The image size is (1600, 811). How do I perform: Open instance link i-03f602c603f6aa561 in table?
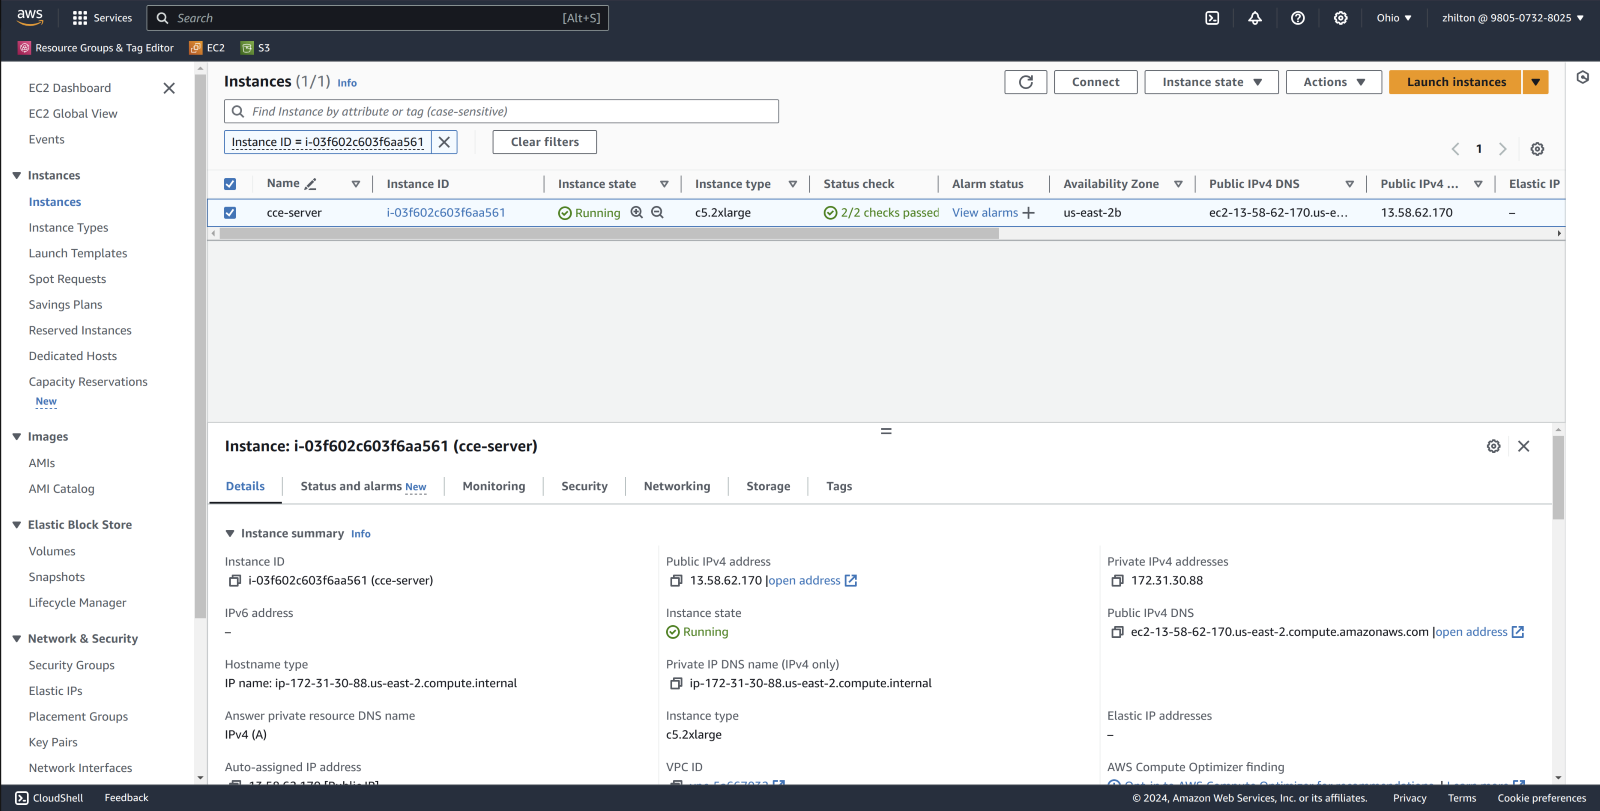coord(446,213)
